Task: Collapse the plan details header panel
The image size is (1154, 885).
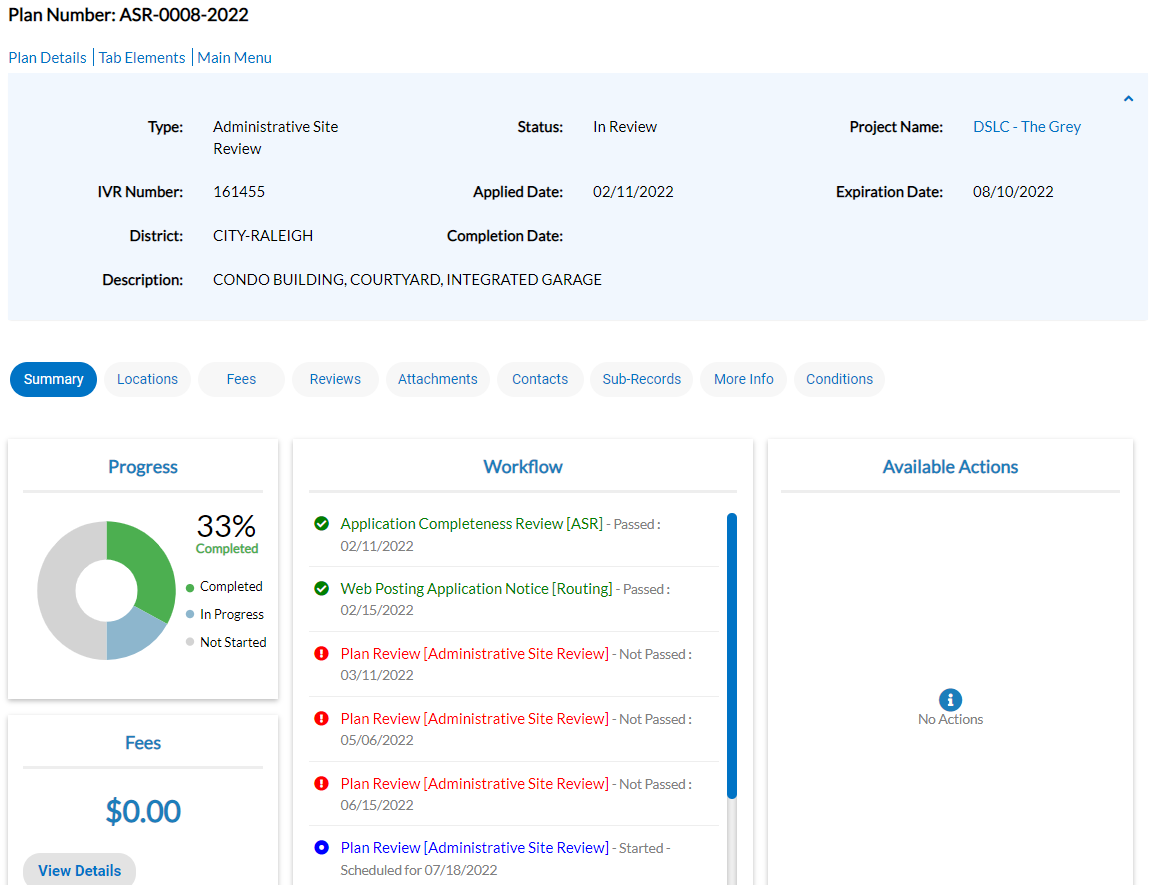Action: click(1128, 99)
